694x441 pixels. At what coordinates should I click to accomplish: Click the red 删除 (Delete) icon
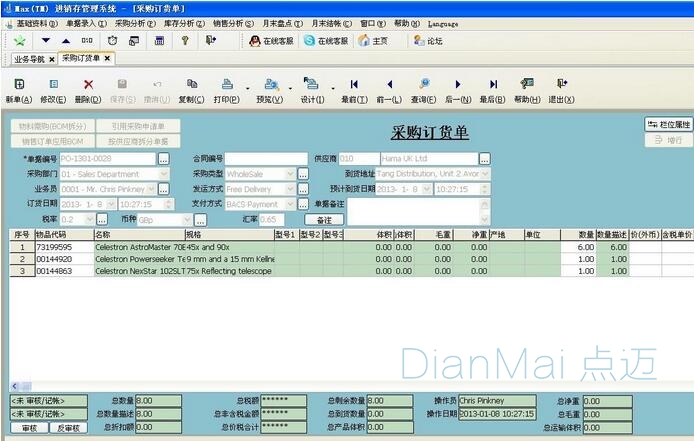pos(88,85)
